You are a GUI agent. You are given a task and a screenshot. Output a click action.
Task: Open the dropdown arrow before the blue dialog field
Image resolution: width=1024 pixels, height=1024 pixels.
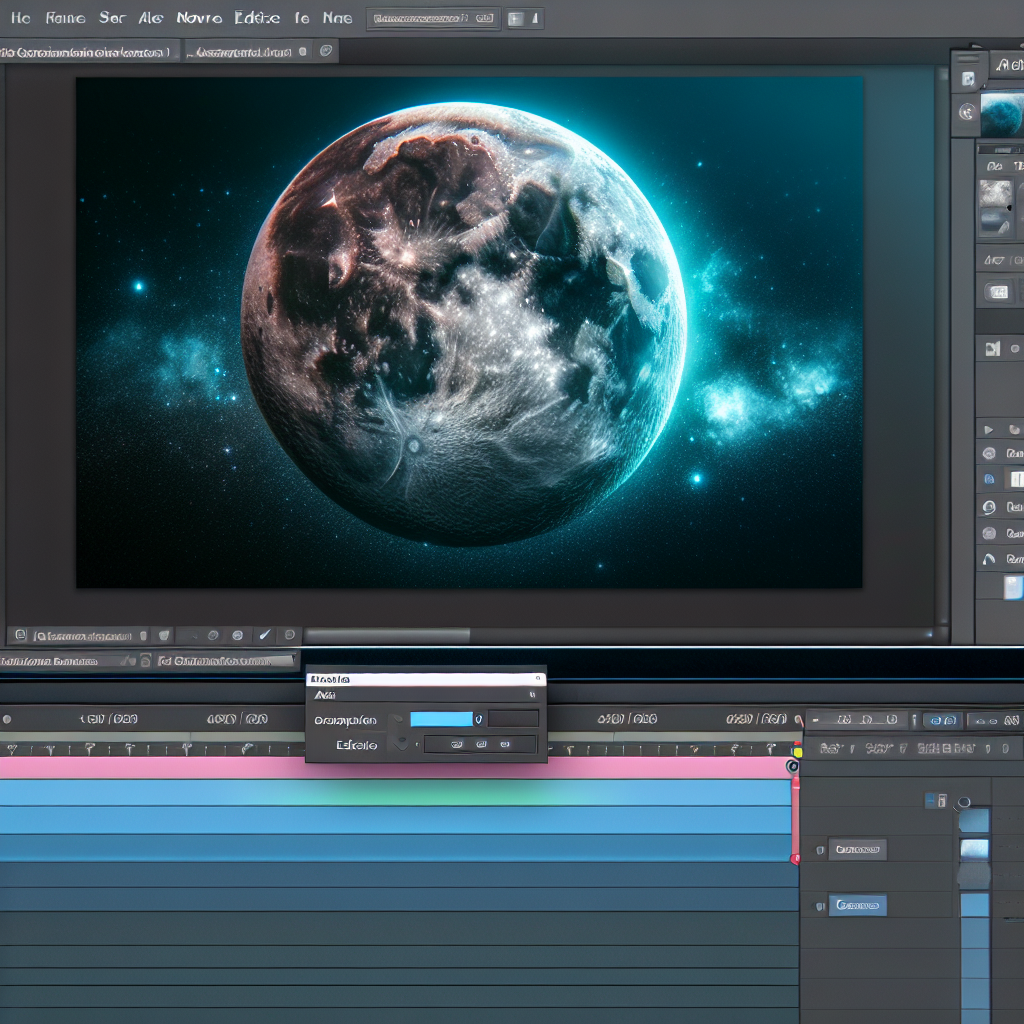[396, 720]
